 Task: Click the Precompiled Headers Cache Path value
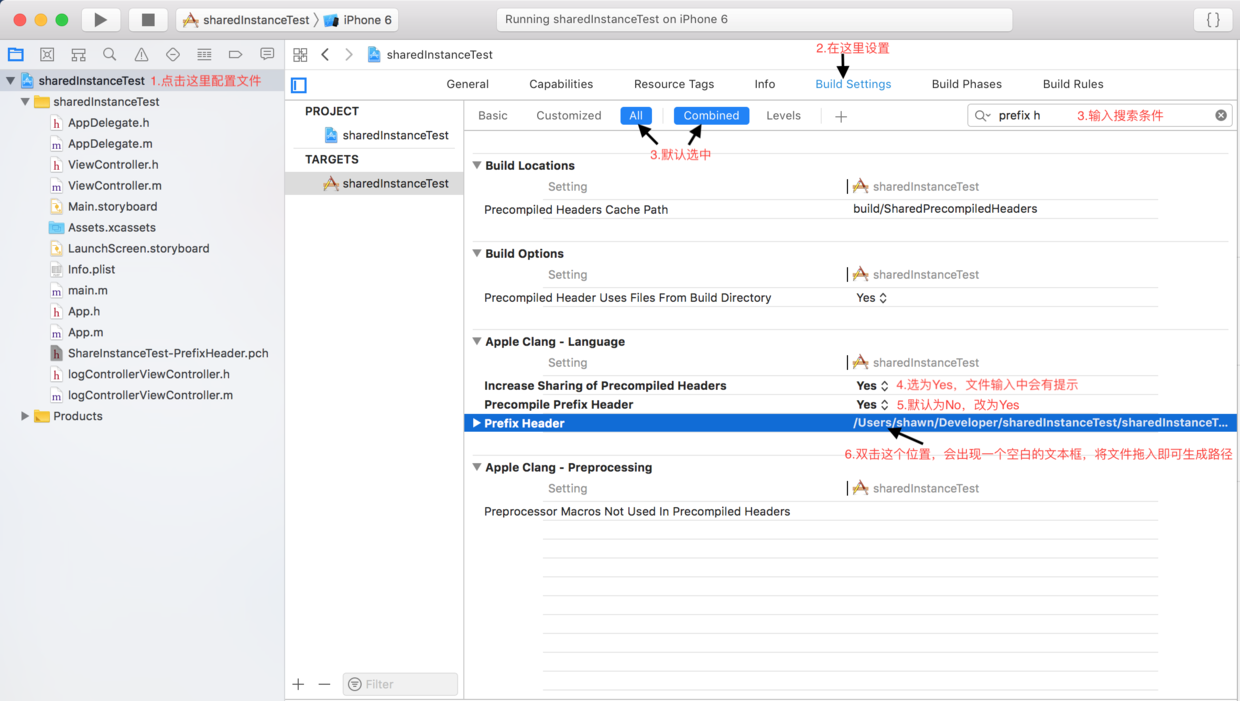(945, 209)
